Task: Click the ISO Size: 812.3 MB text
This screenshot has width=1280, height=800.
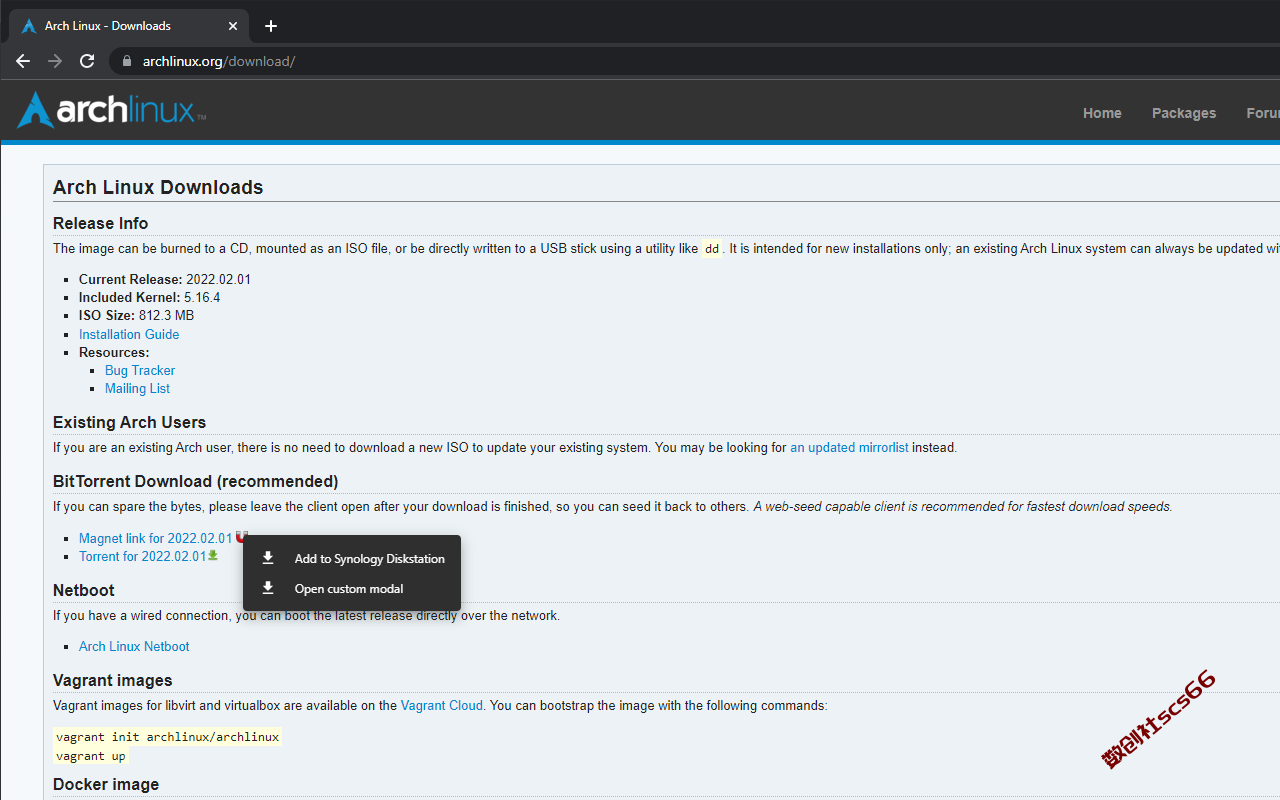Action: [x=136, y=315]
